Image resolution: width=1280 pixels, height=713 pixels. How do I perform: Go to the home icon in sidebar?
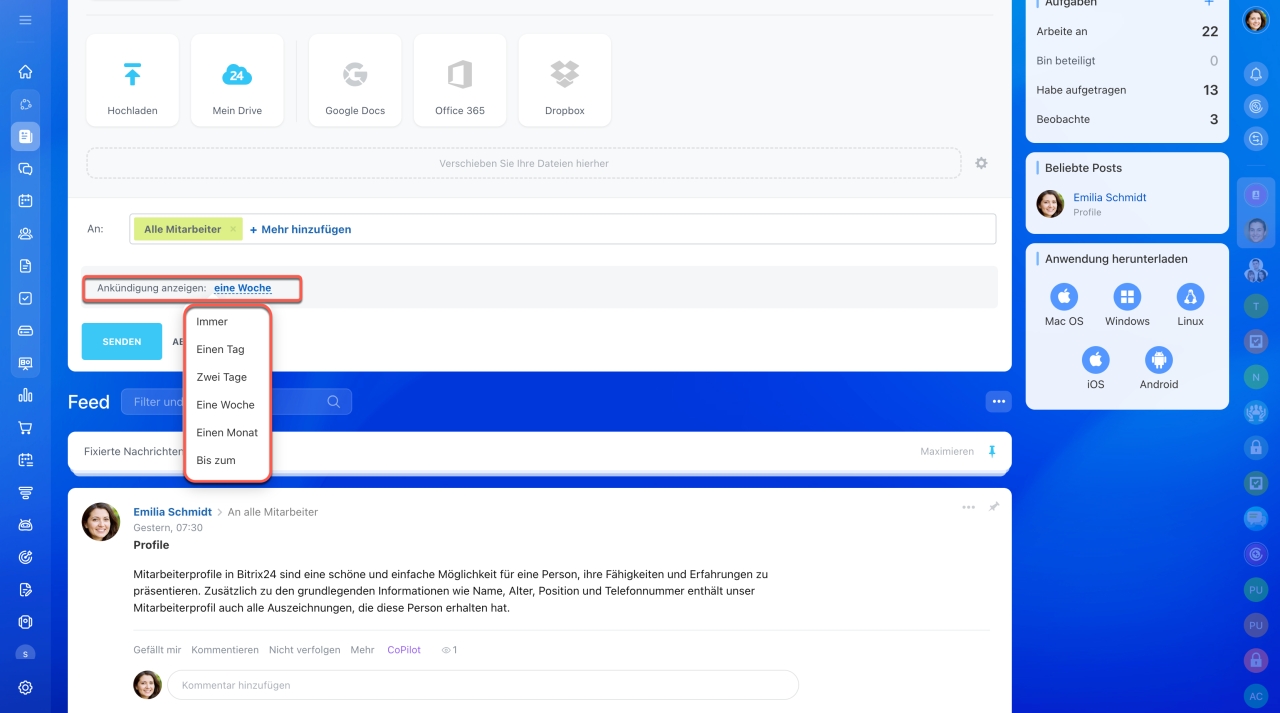click(26, 72)
